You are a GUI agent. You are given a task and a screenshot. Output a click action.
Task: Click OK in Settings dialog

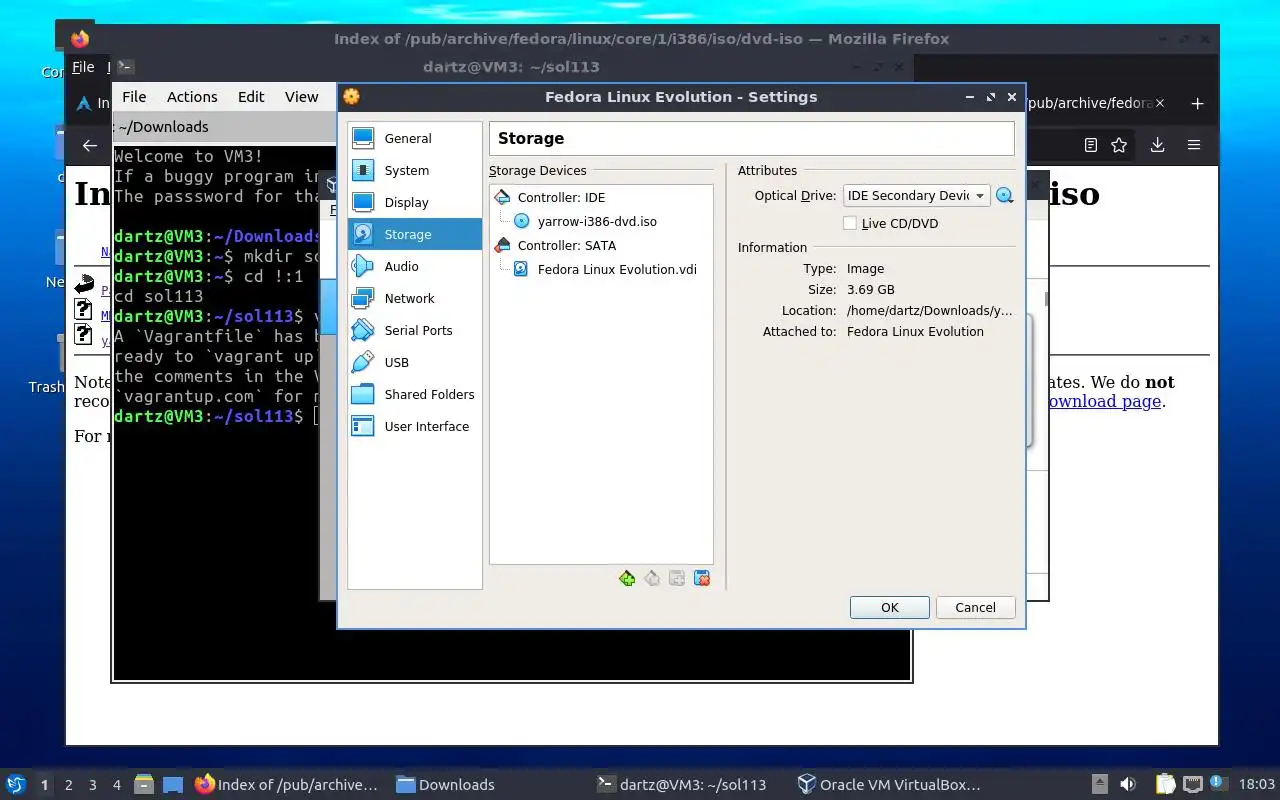(x=890, y=607)
